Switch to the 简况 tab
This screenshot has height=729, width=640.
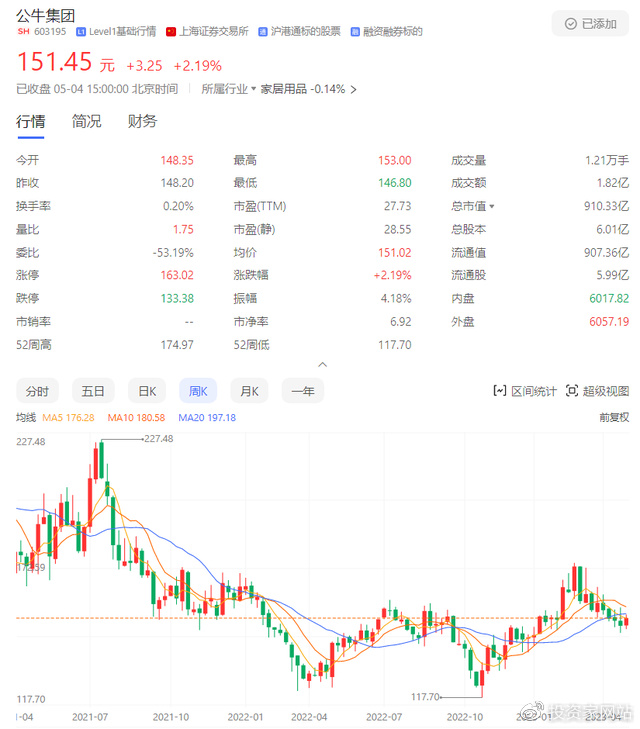tap(86, 122)
